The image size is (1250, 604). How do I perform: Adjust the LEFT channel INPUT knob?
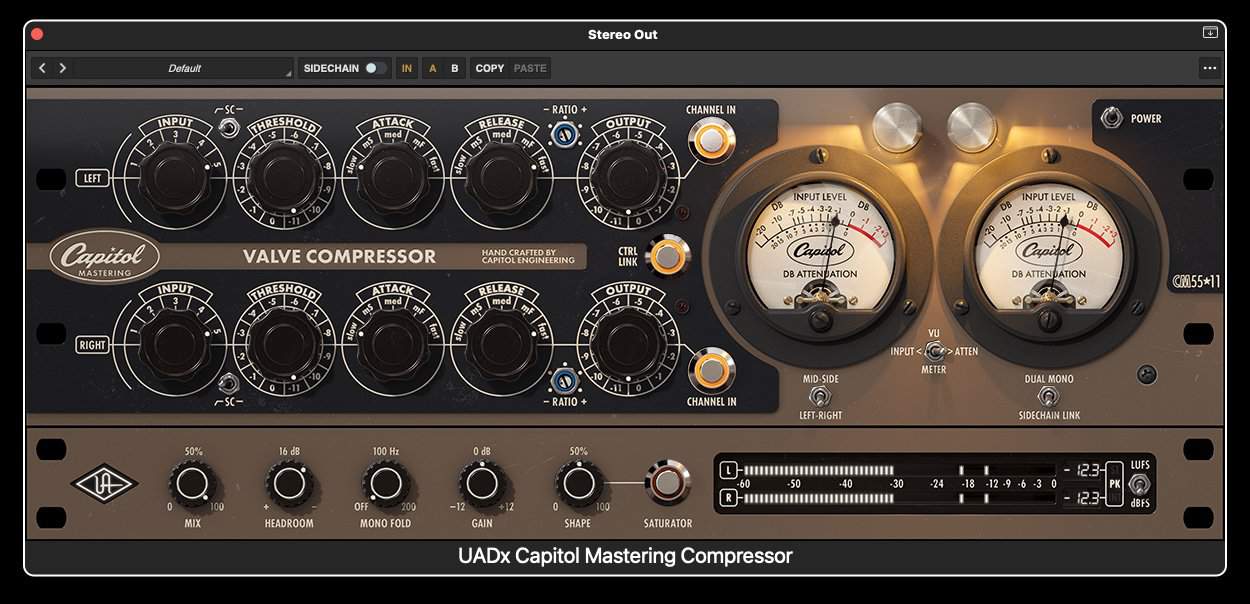pos(174,177)
